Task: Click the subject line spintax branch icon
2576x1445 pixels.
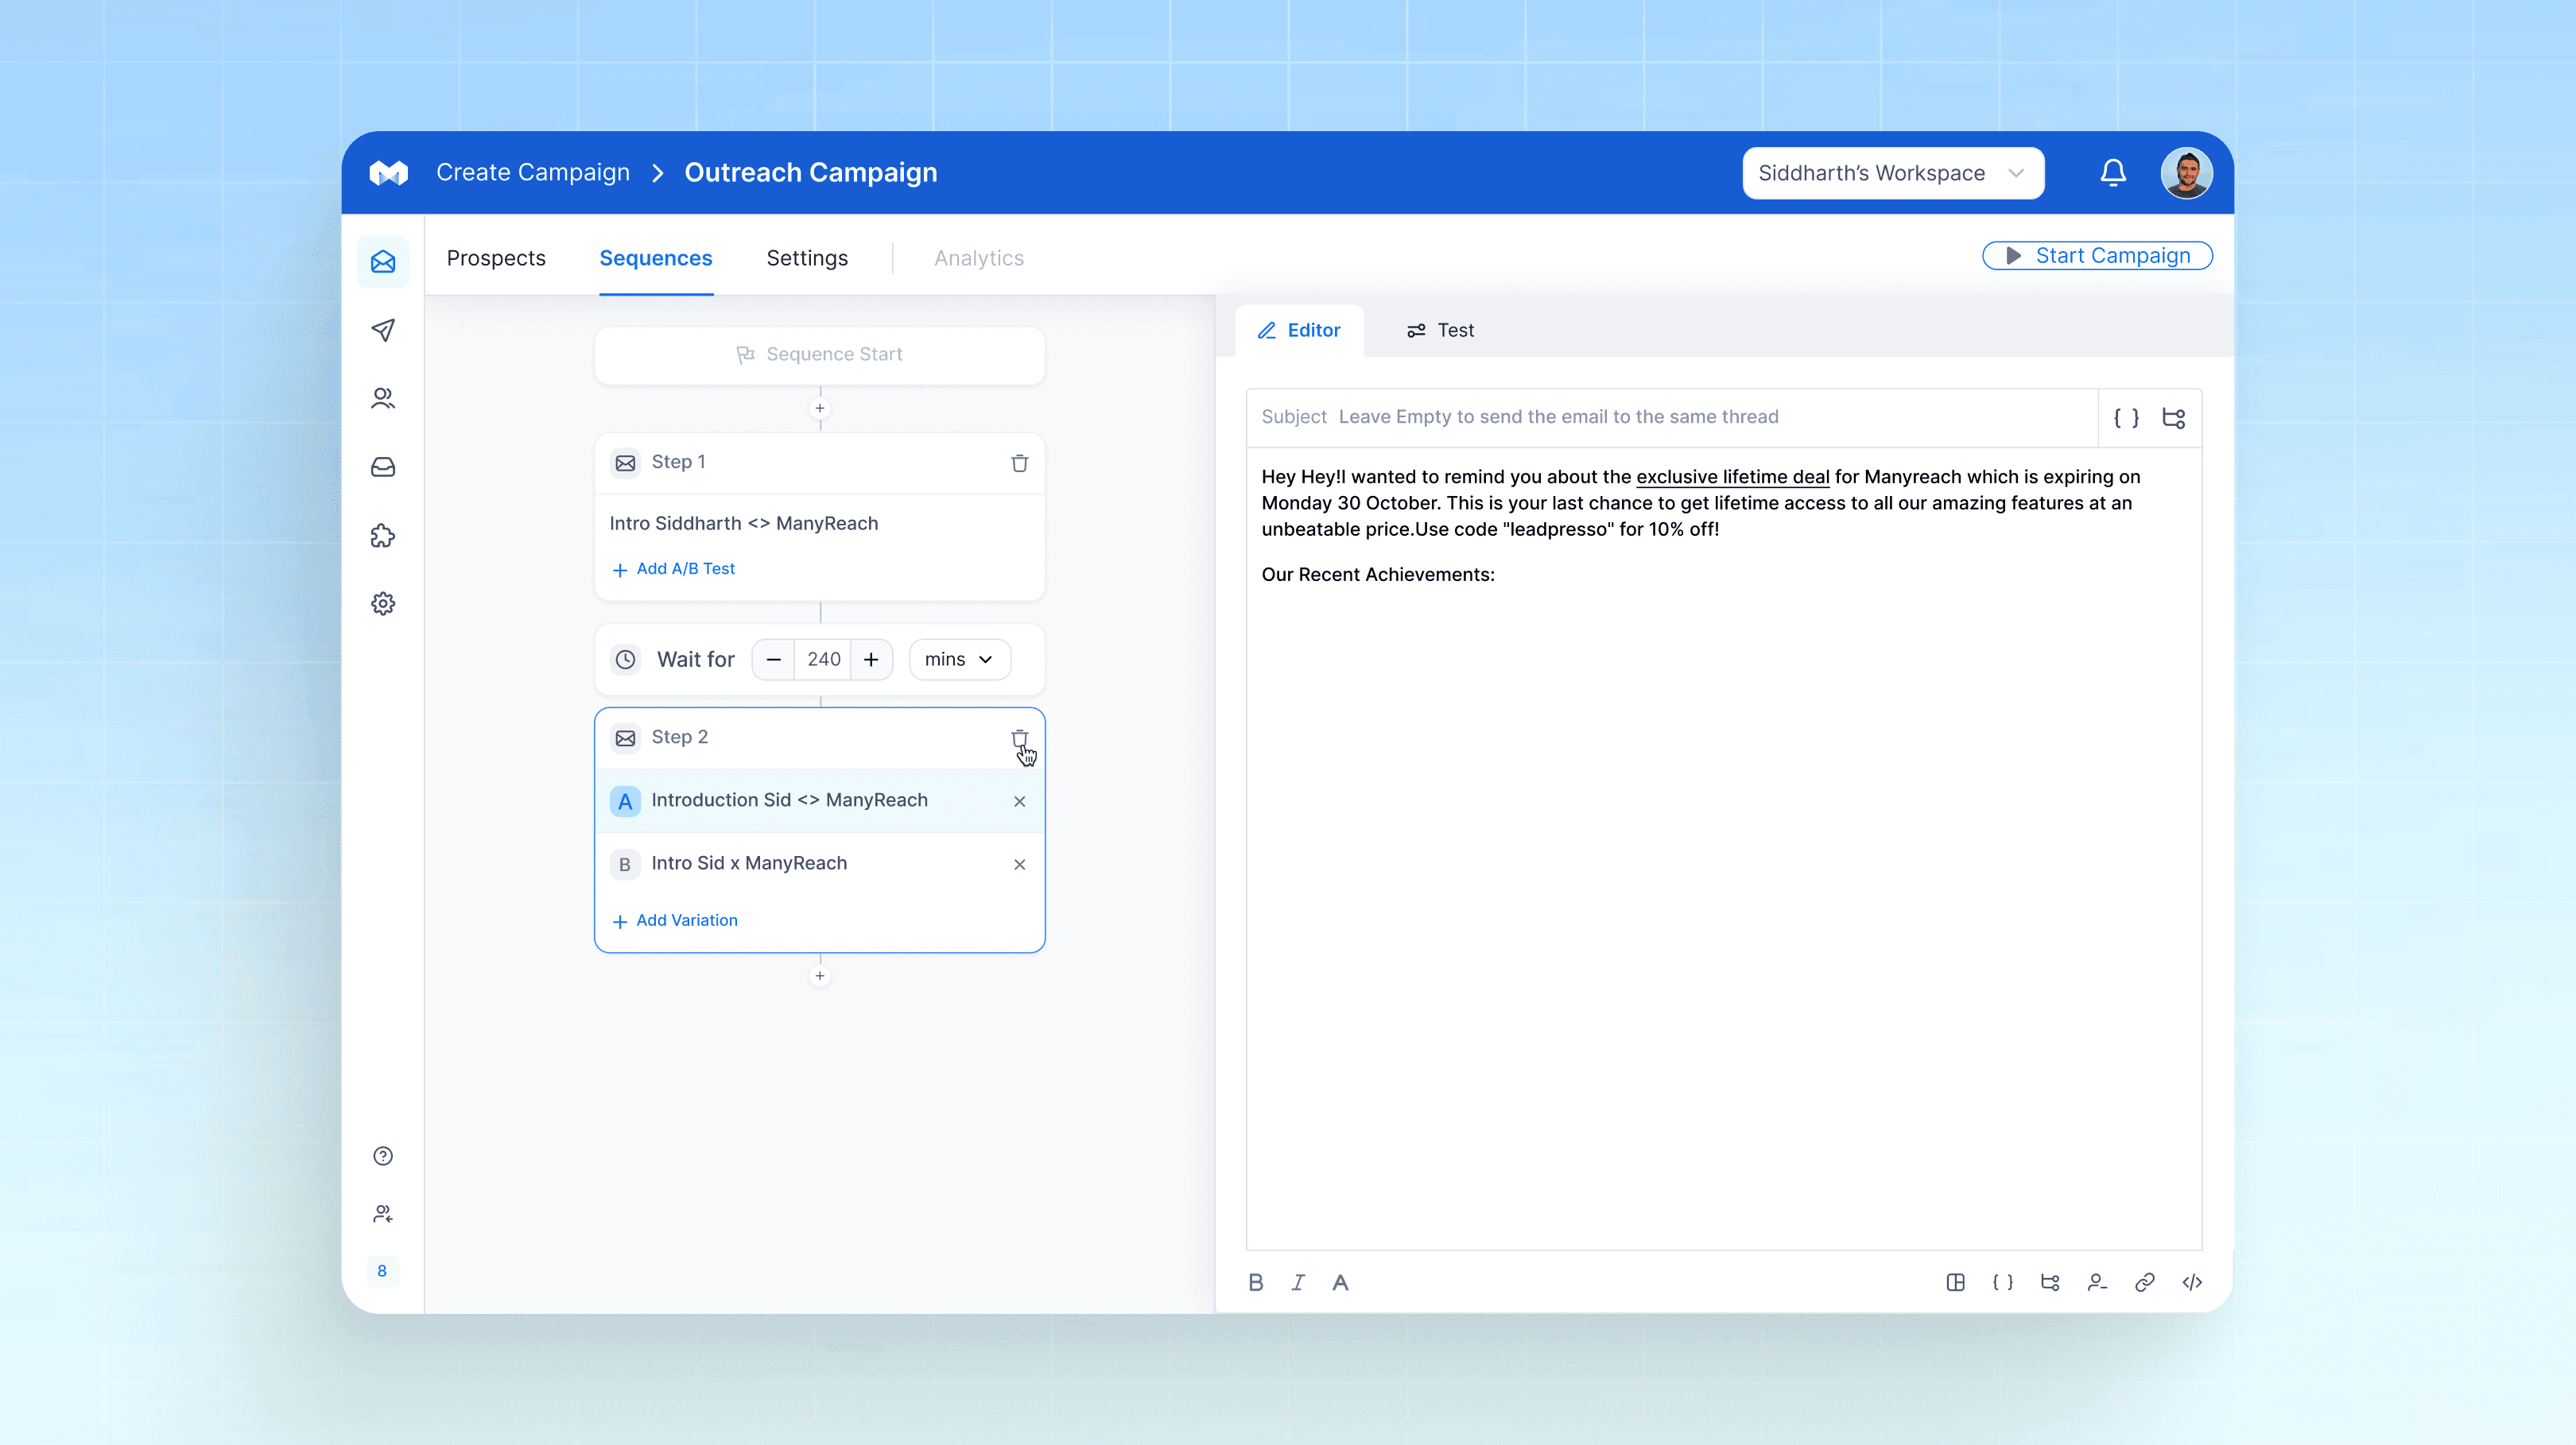Action: coord(2173,418)
